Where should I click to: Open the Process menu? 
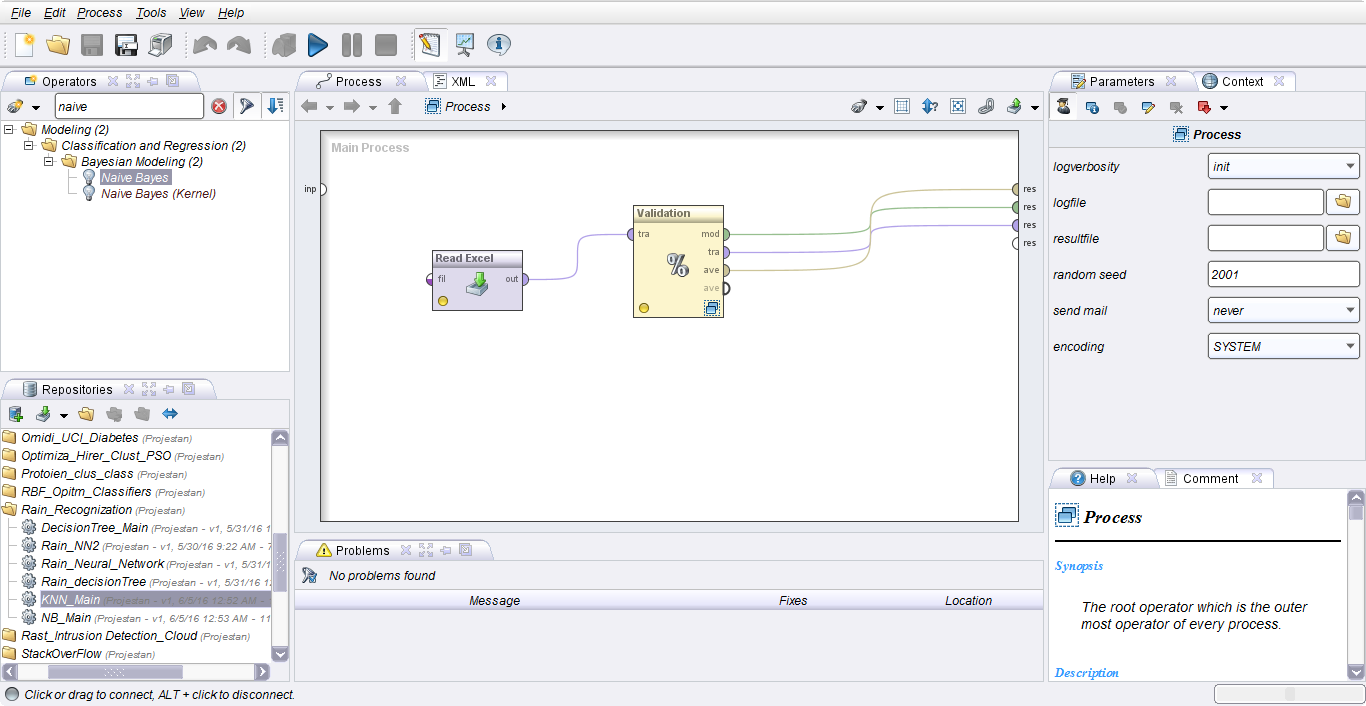(x=99, y=13)
